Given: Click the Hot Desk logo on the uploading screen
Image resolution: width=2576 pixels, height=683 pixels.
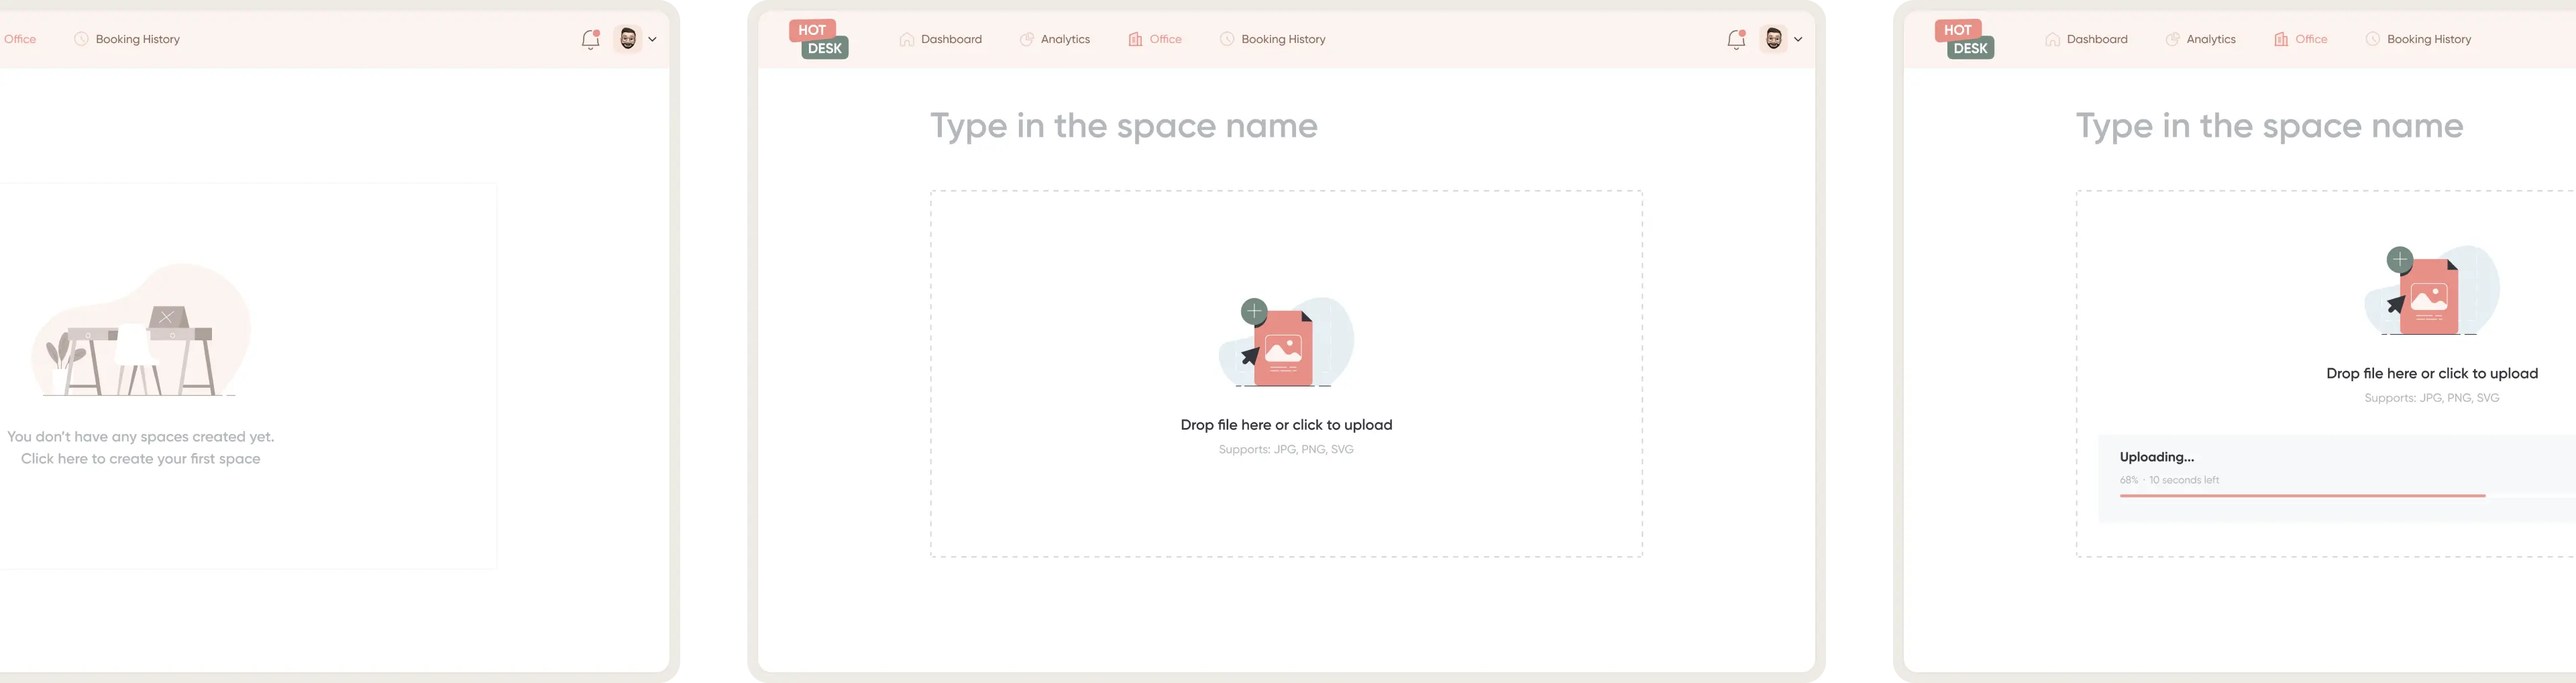Looking at the screenshot, I should [1965, 39].
